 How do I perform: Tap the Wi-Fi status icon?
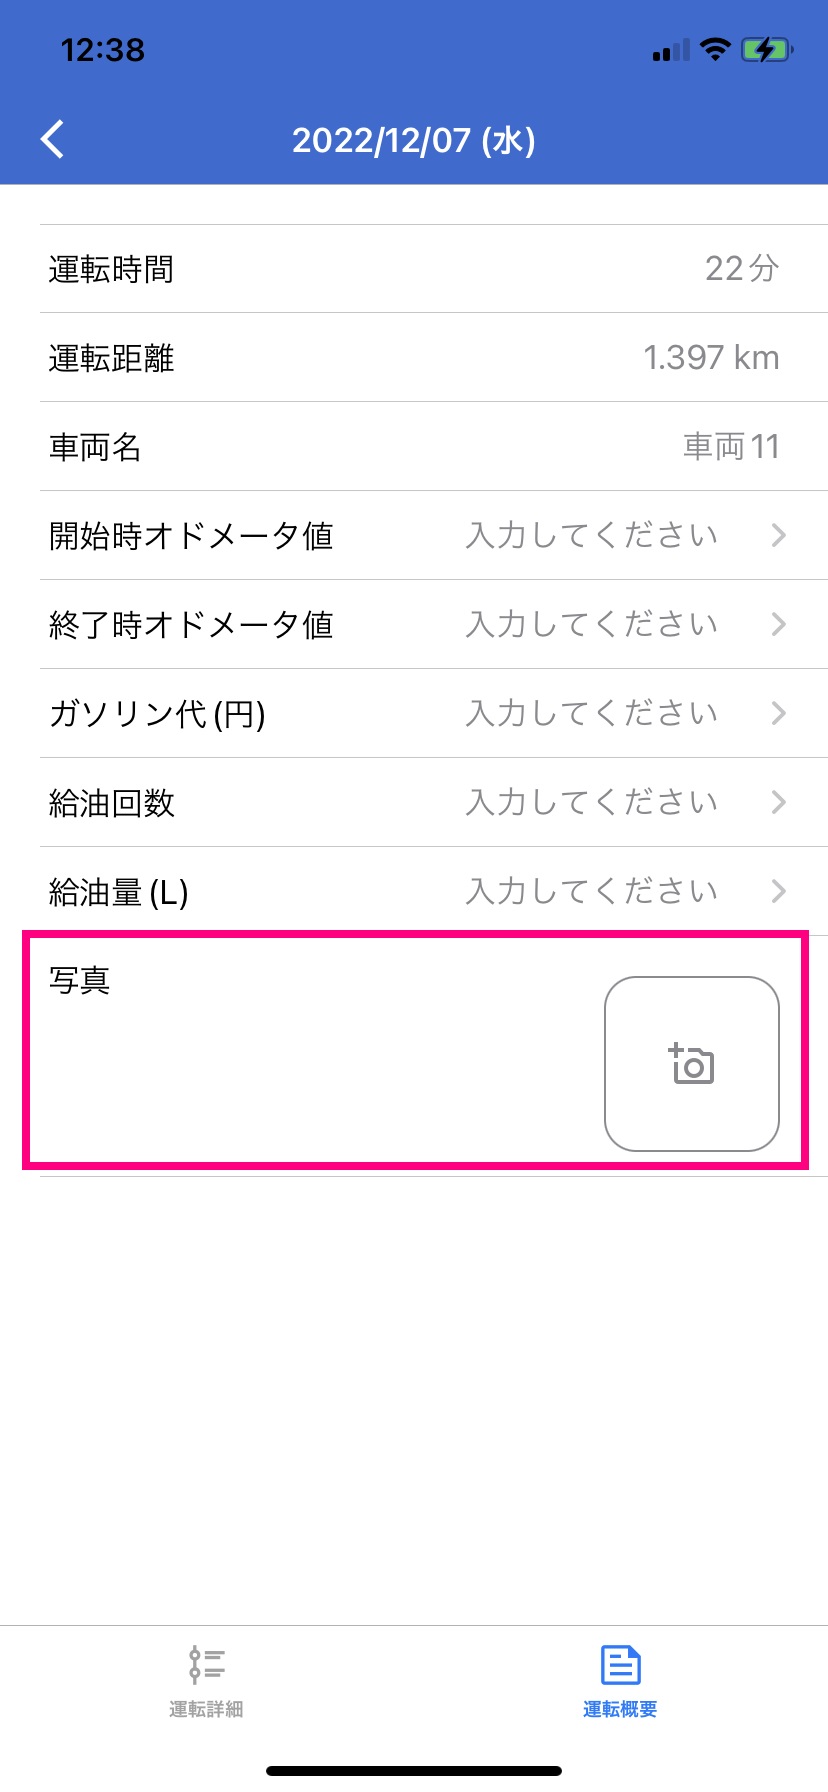tap(715, 50)
